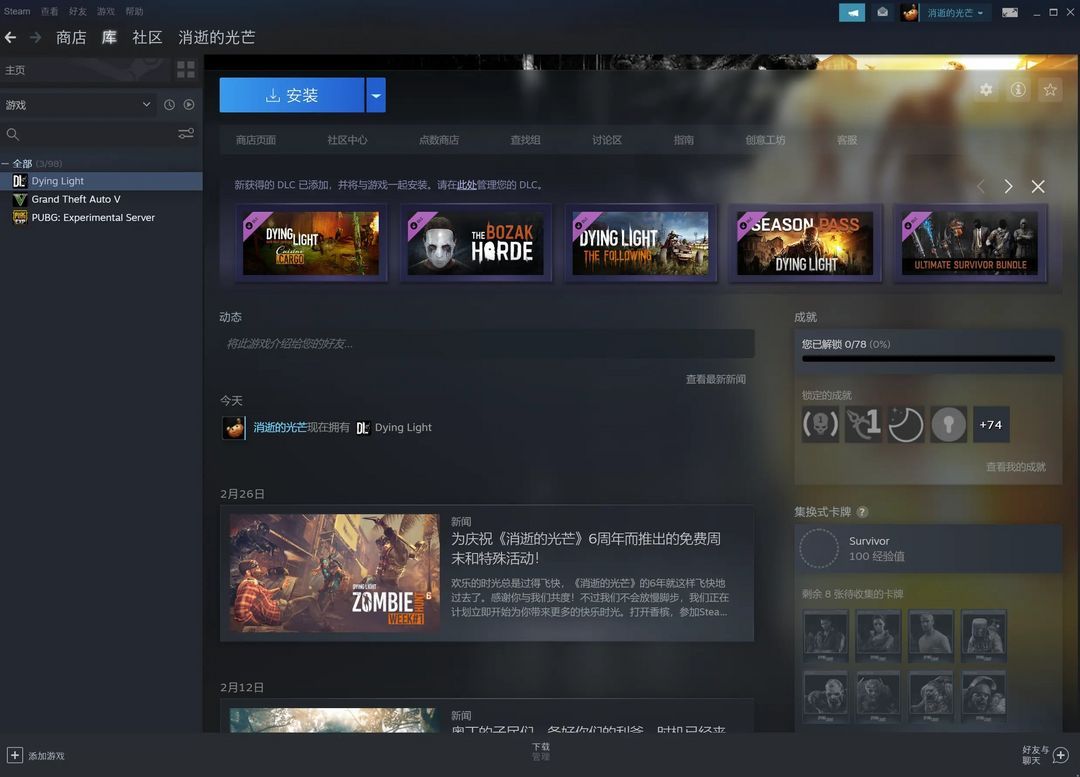
Task: Click the user avatar in today's activity
Action: tap(234, 428)
